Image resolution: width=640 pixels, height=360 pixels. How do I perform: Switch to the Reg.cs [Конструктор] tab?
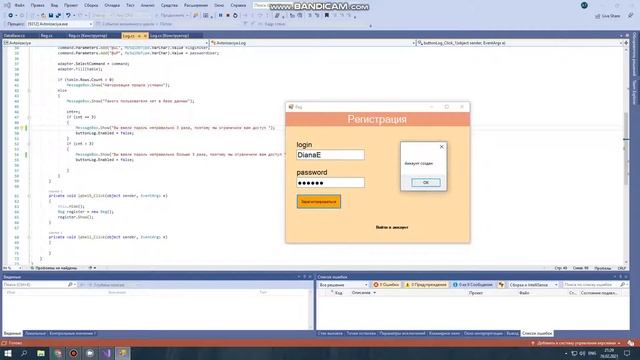tap(88, 36)
